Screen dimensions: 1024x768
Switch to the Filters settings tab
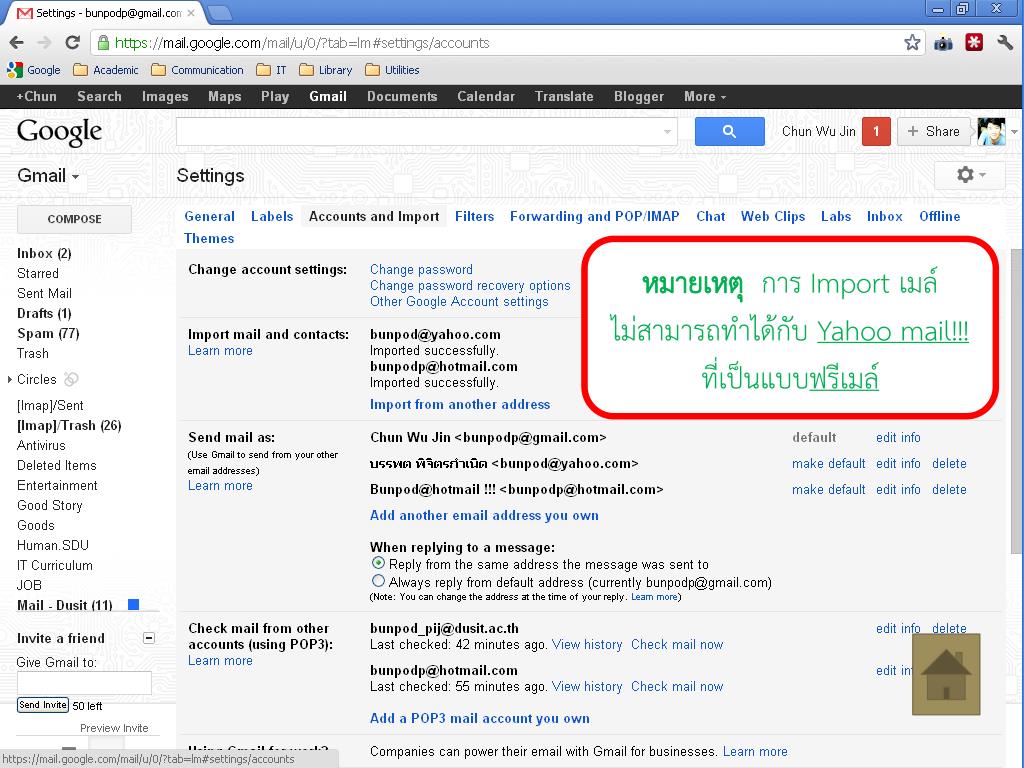point(474,217)
